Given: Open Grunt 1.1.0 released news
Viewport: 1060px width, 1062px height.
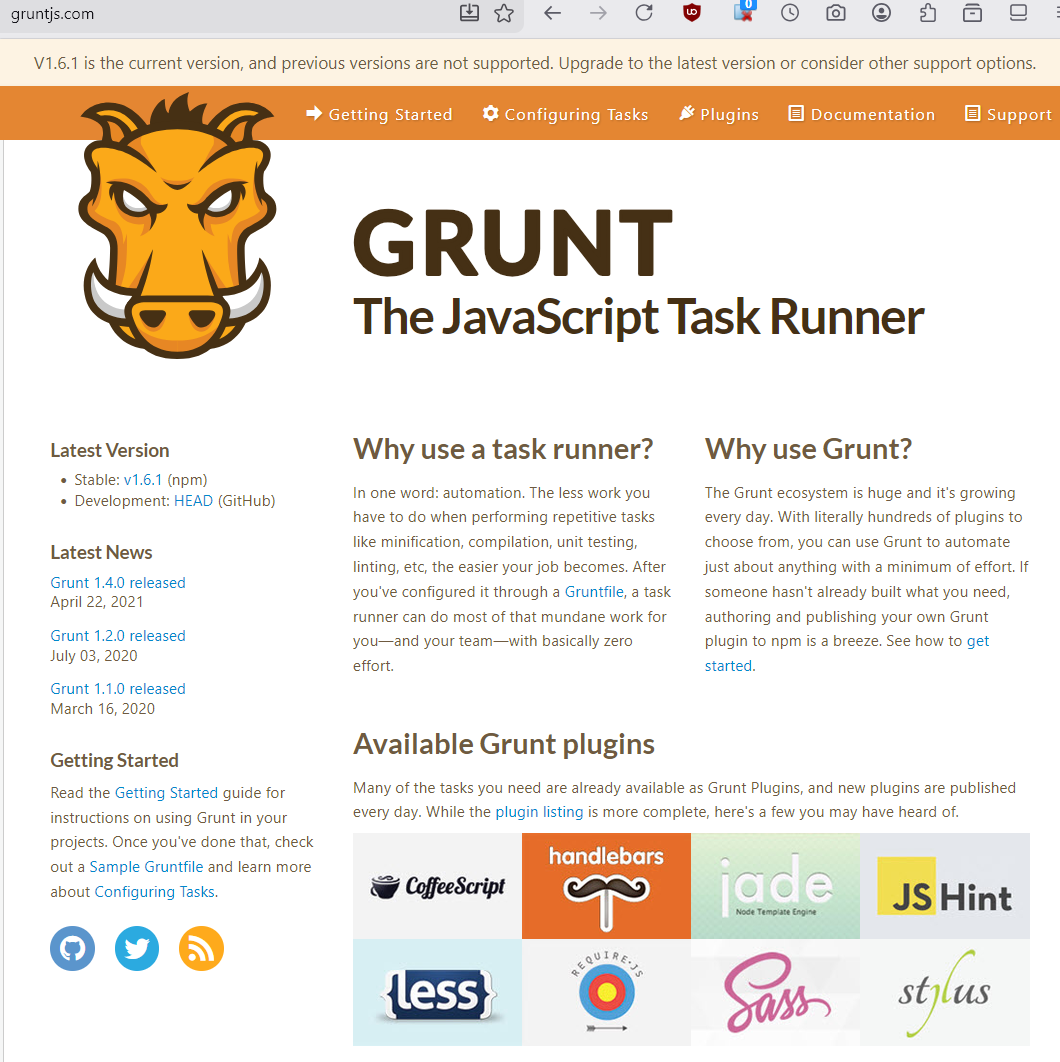Looking at the screenshot, I should [x=118, y=688].
